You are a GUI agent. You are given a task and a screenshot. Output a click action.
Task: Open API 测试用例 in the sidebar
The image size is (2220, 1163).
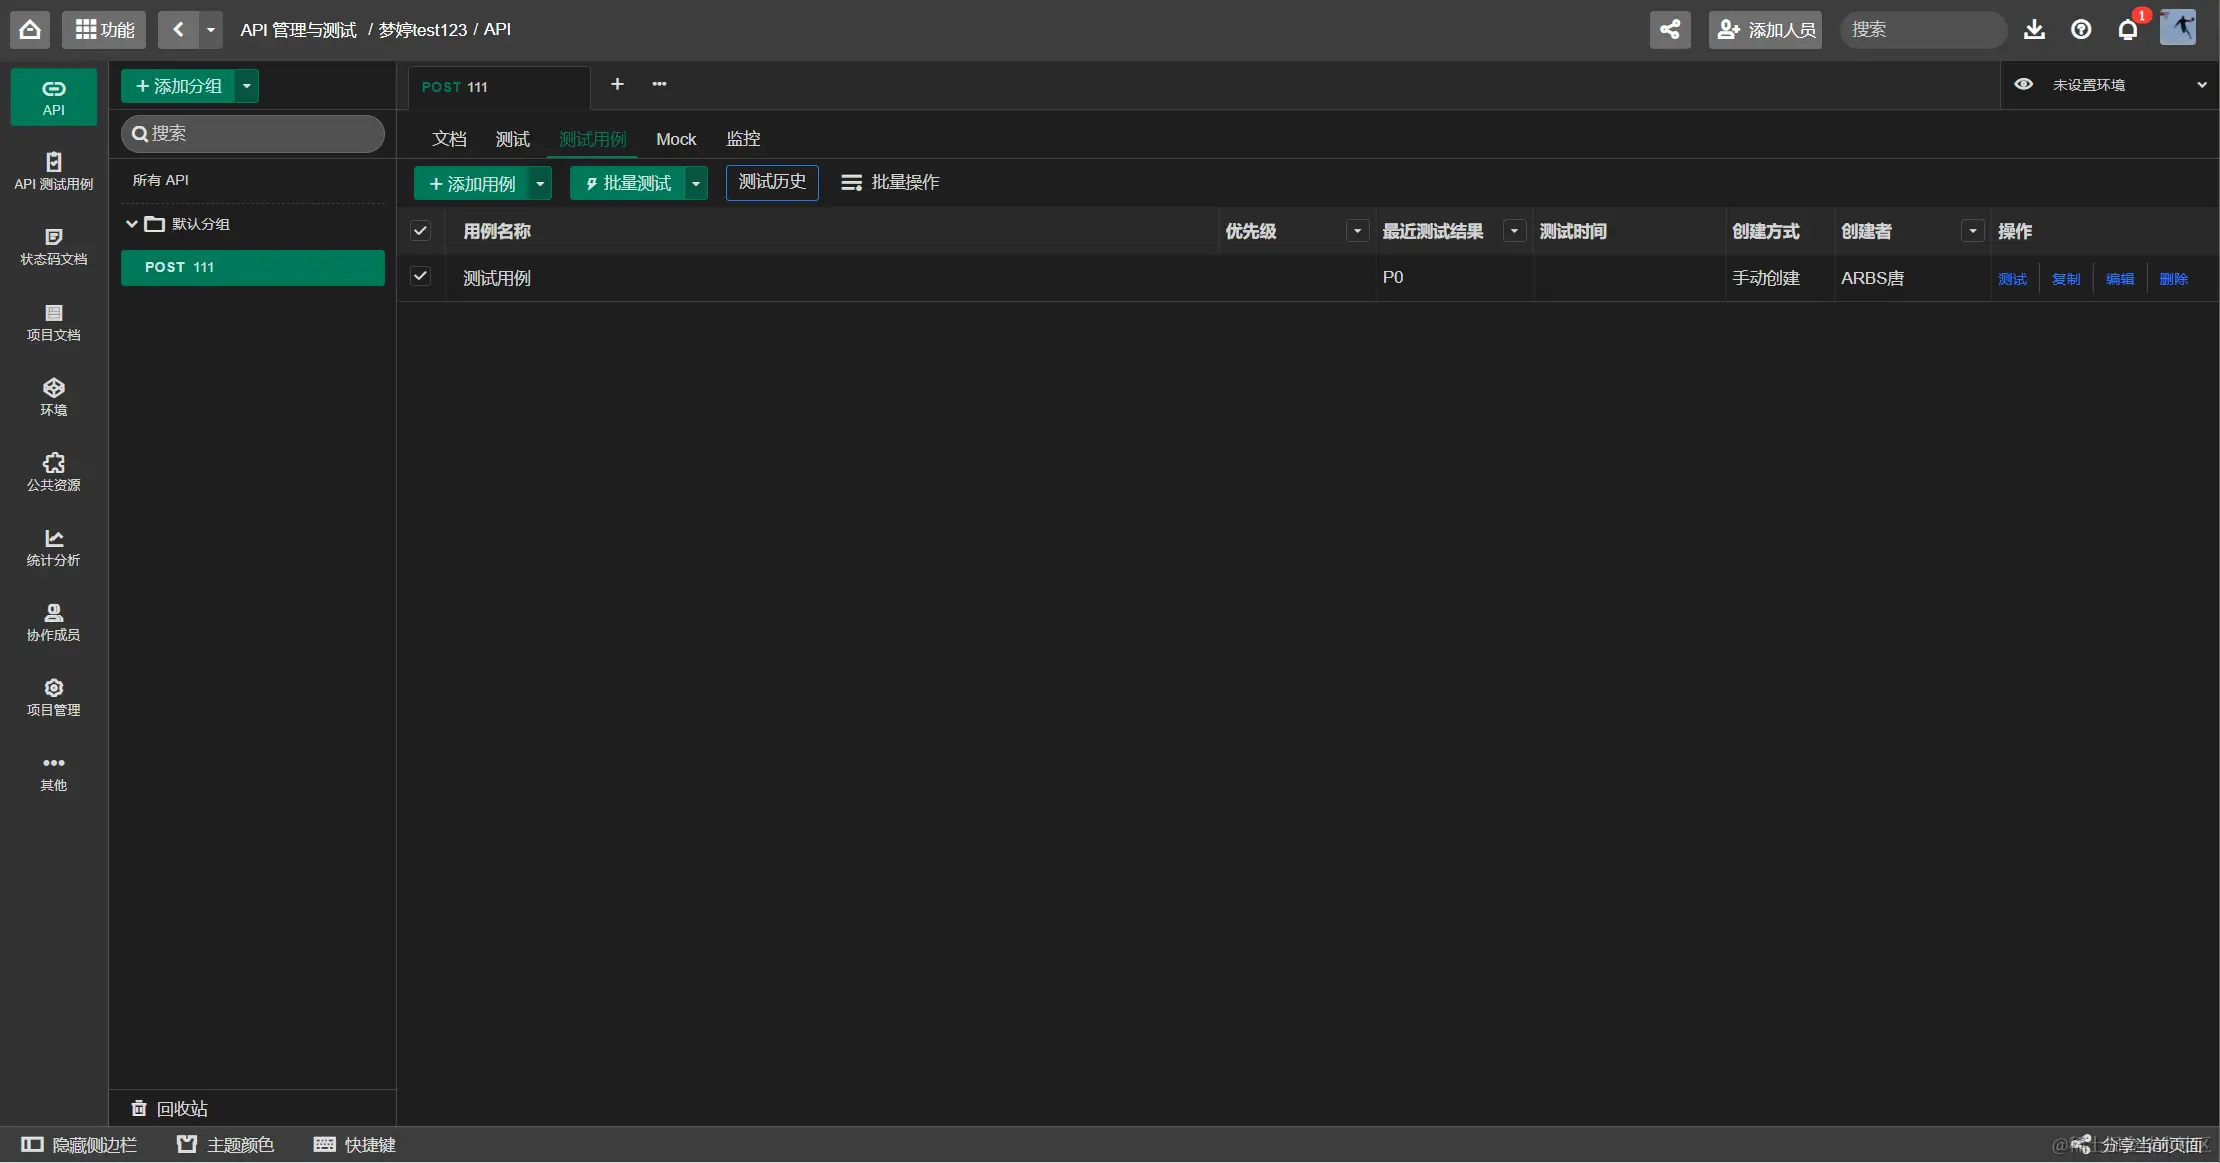click(53, 170)
